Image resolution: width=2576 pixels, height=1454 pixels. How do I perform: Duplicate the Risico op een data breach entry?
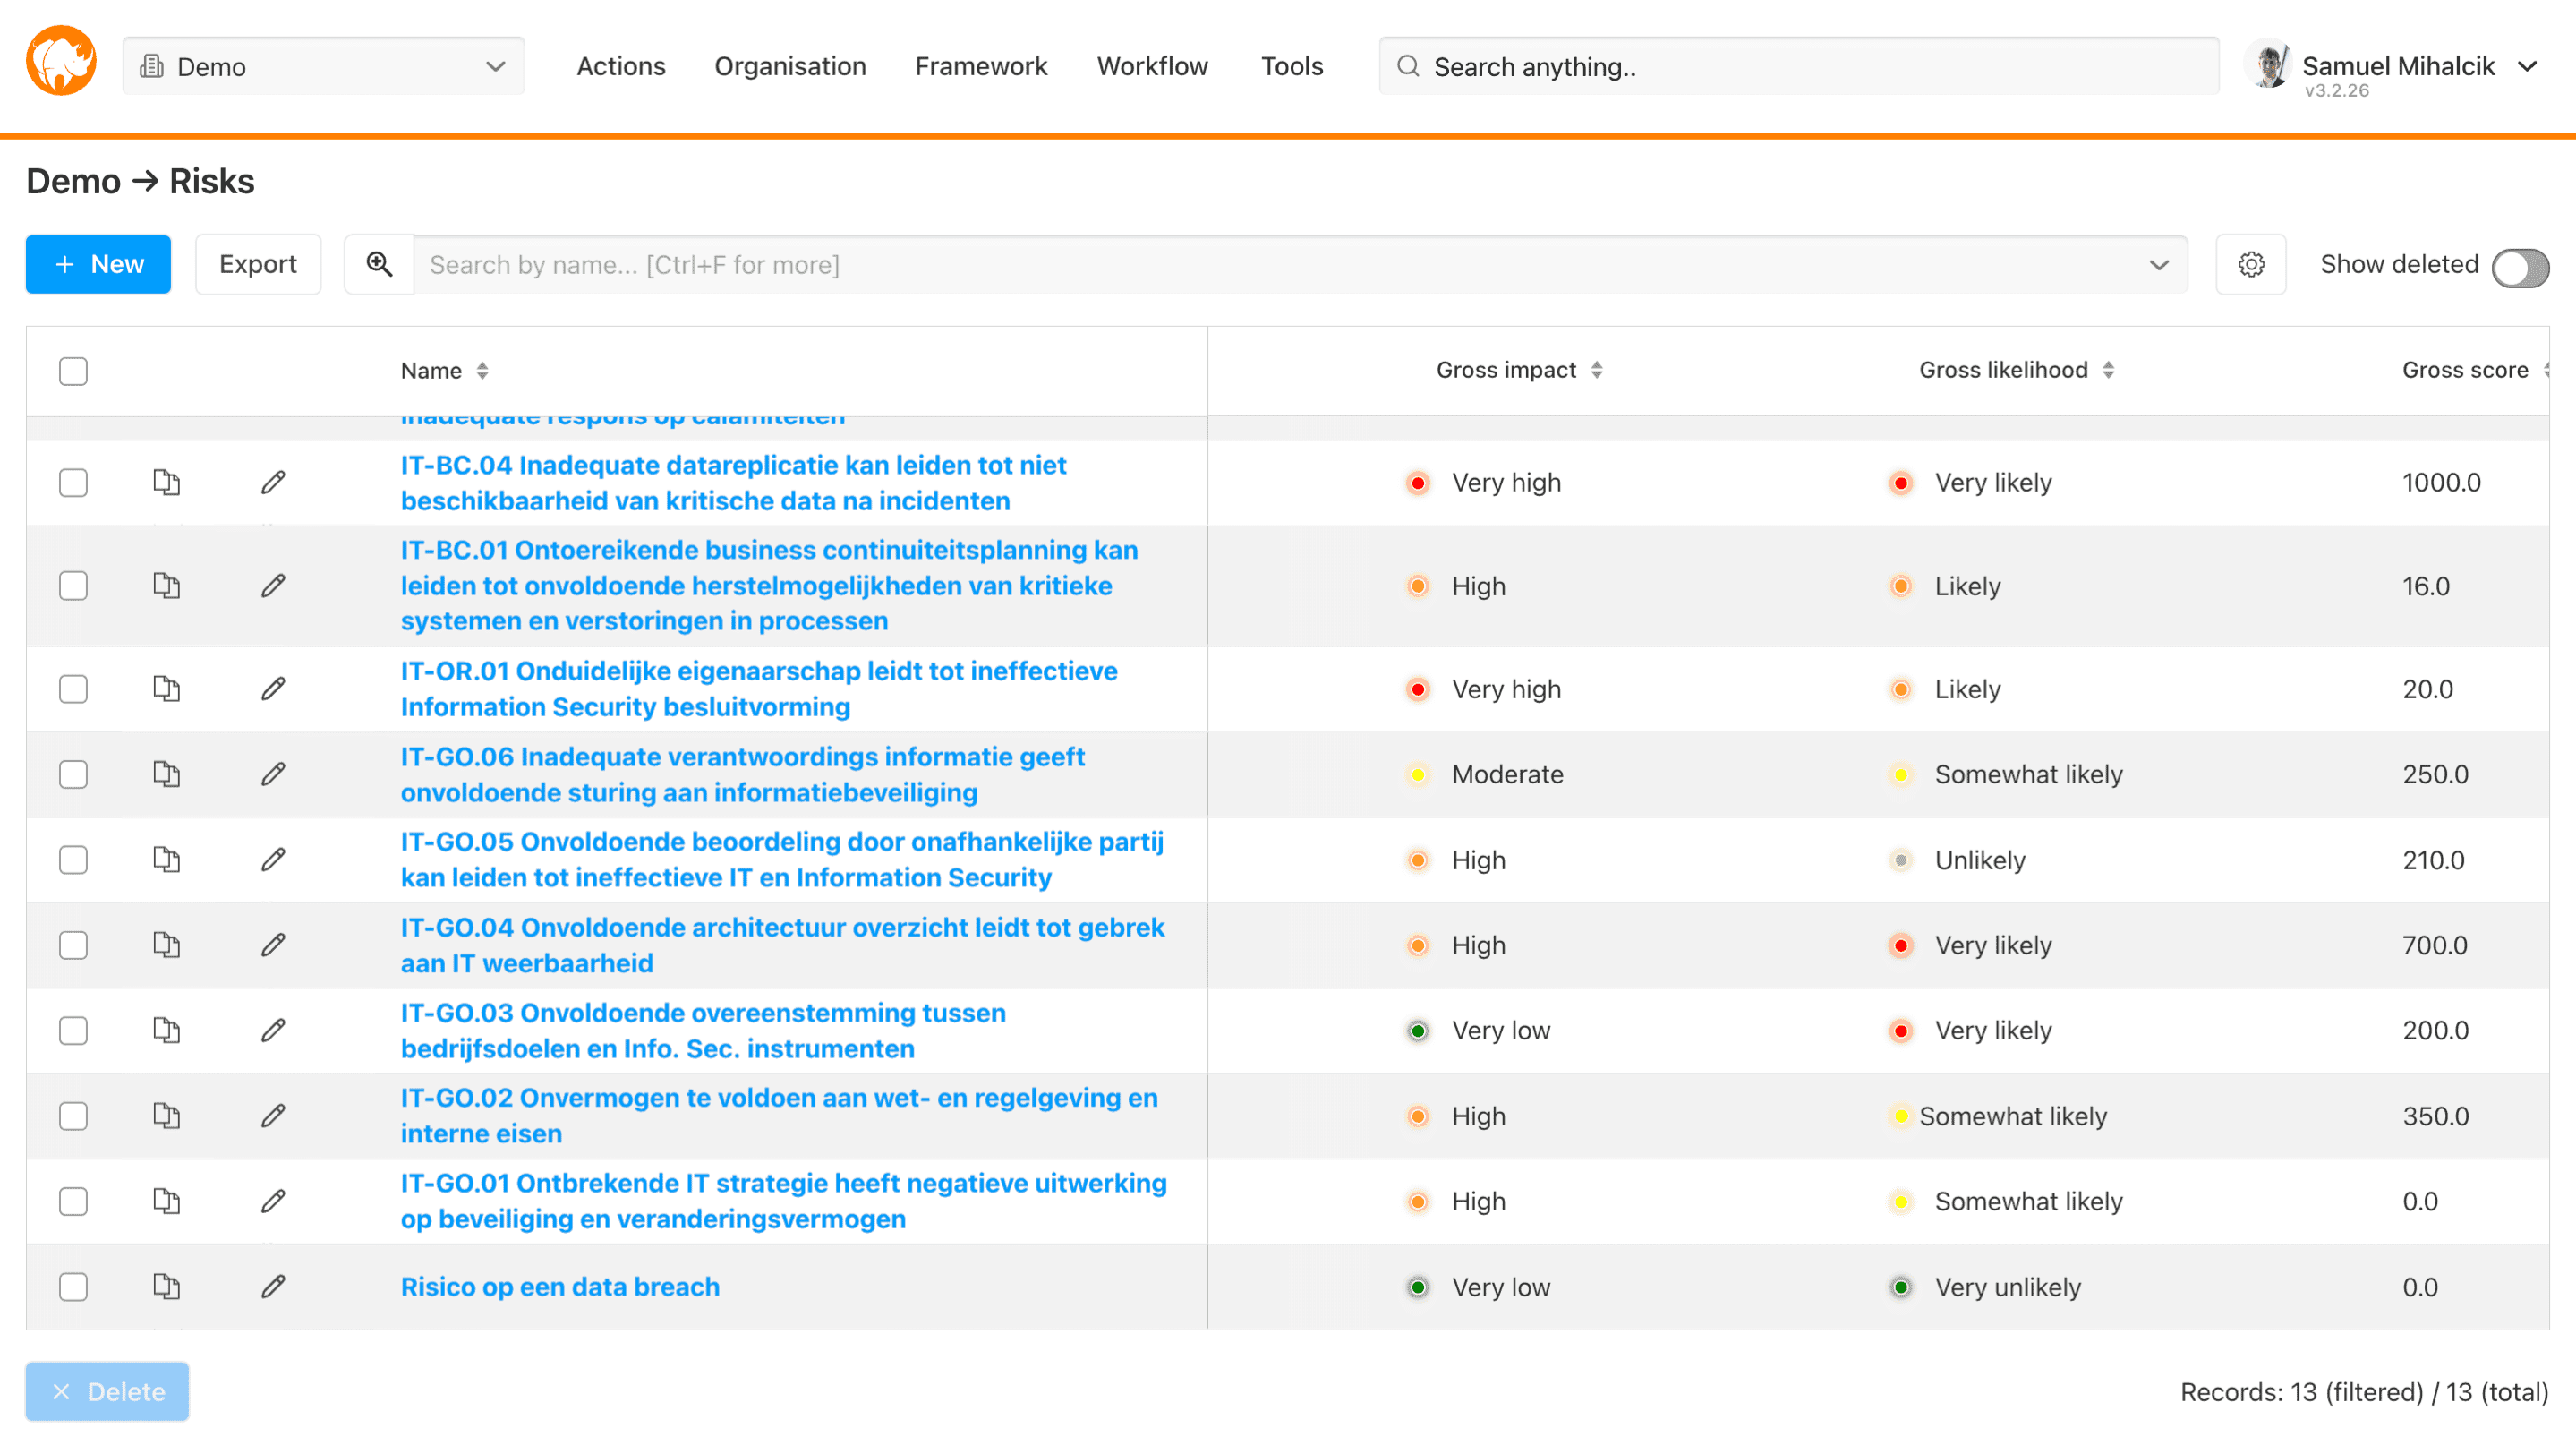tap(166, 1287)
